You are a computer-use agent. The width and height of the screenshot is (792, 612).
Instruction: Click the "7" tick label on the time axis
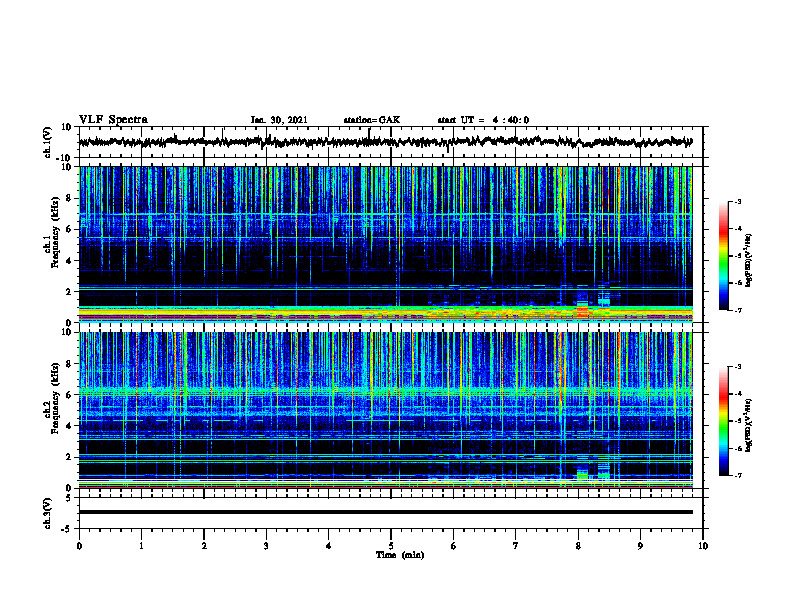(x=516, y=546)
